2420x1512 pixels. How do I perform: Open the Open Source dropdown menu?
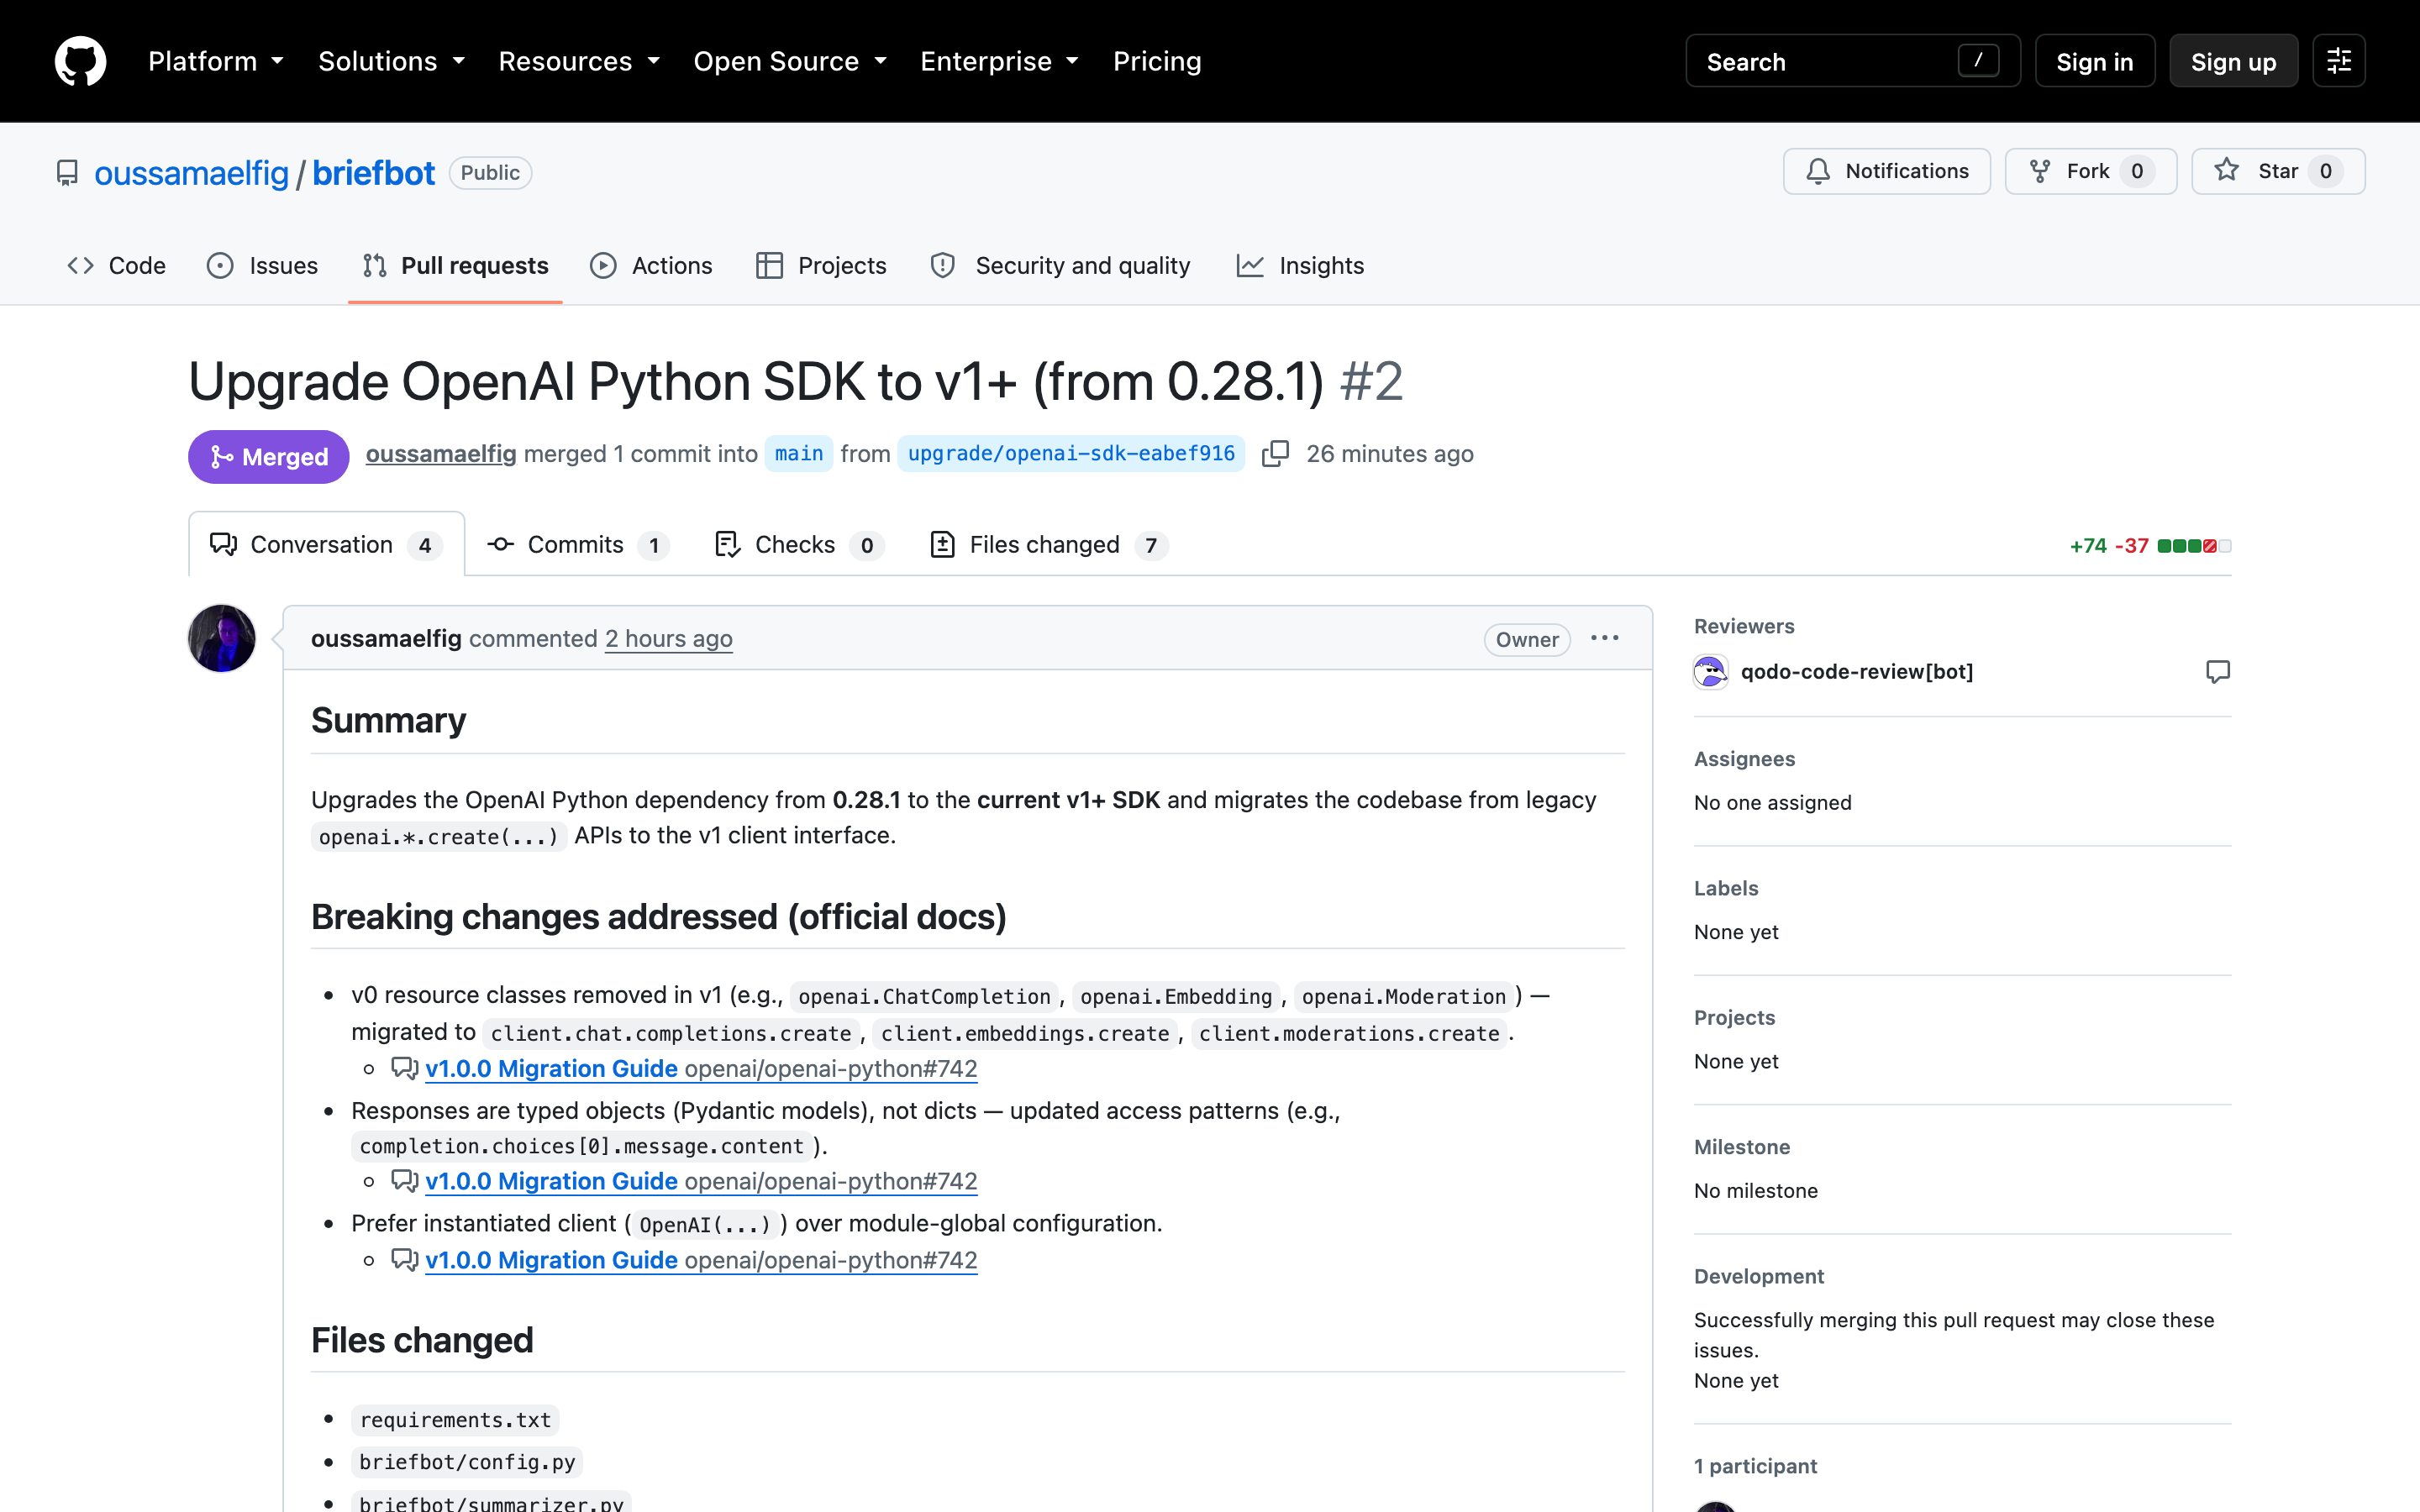tap(790, 61)
